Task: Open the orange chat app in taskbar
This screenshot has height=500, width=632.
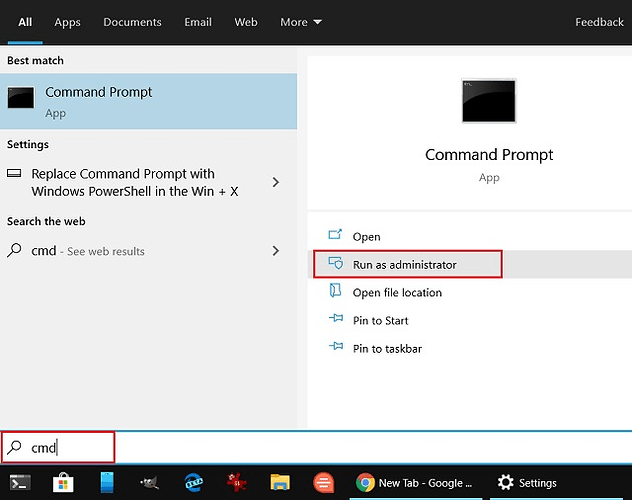Action: 323,483
